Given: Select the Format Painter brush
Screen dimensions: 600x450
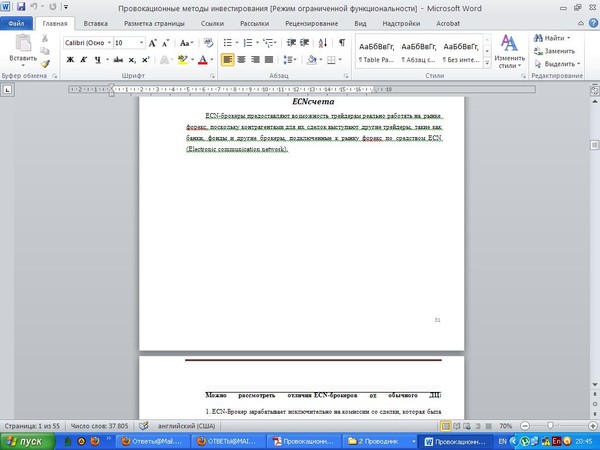Looking at the screenshot, I should click(45, 64).
